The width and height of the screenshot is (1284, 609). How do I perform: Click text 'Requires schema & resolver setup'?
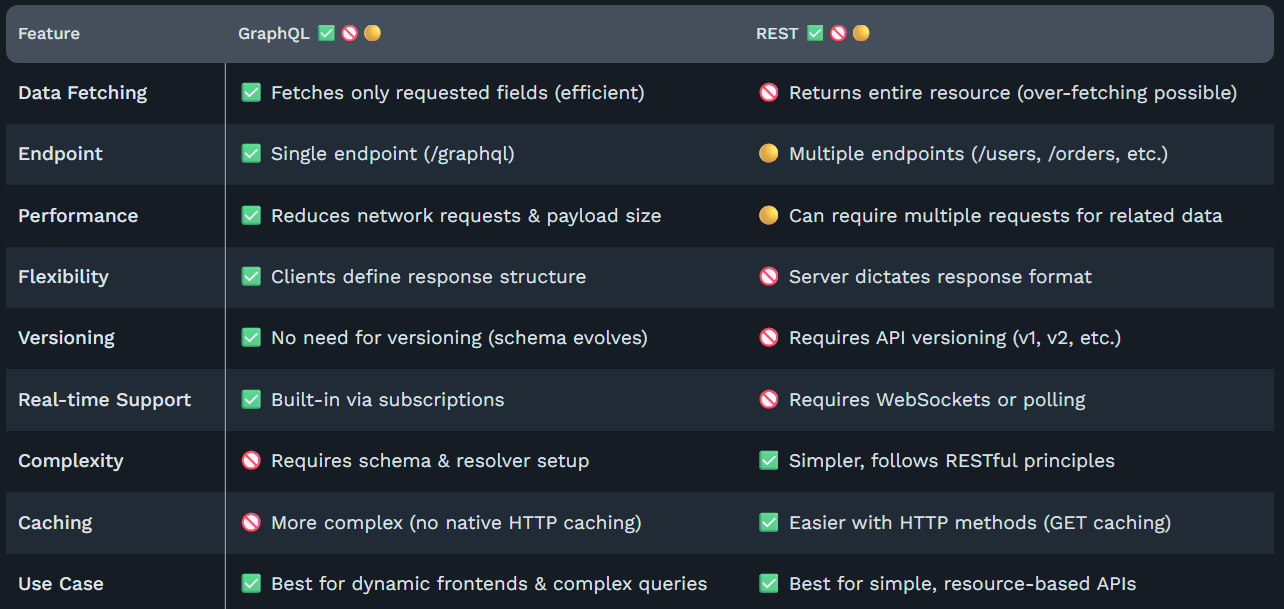pos(430,461)
